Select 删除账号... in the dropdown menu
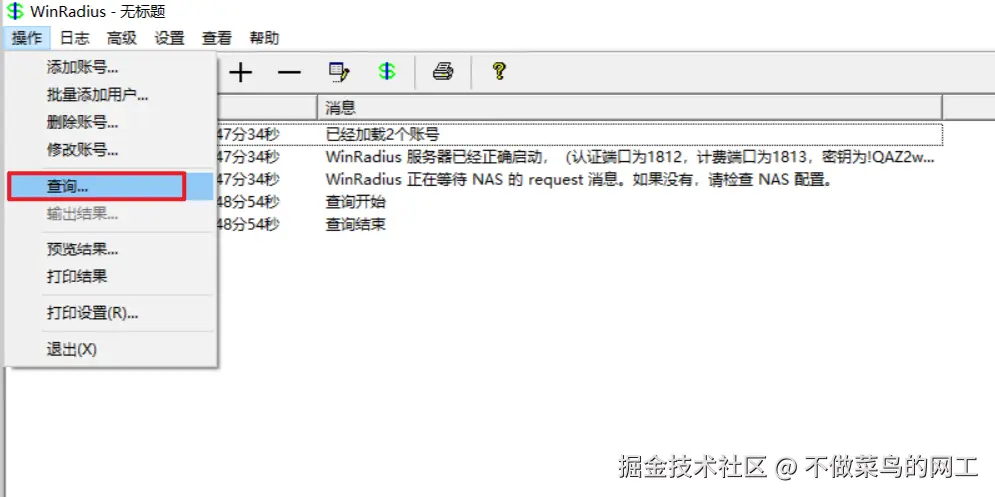995x497 pixels. [111, 123]
